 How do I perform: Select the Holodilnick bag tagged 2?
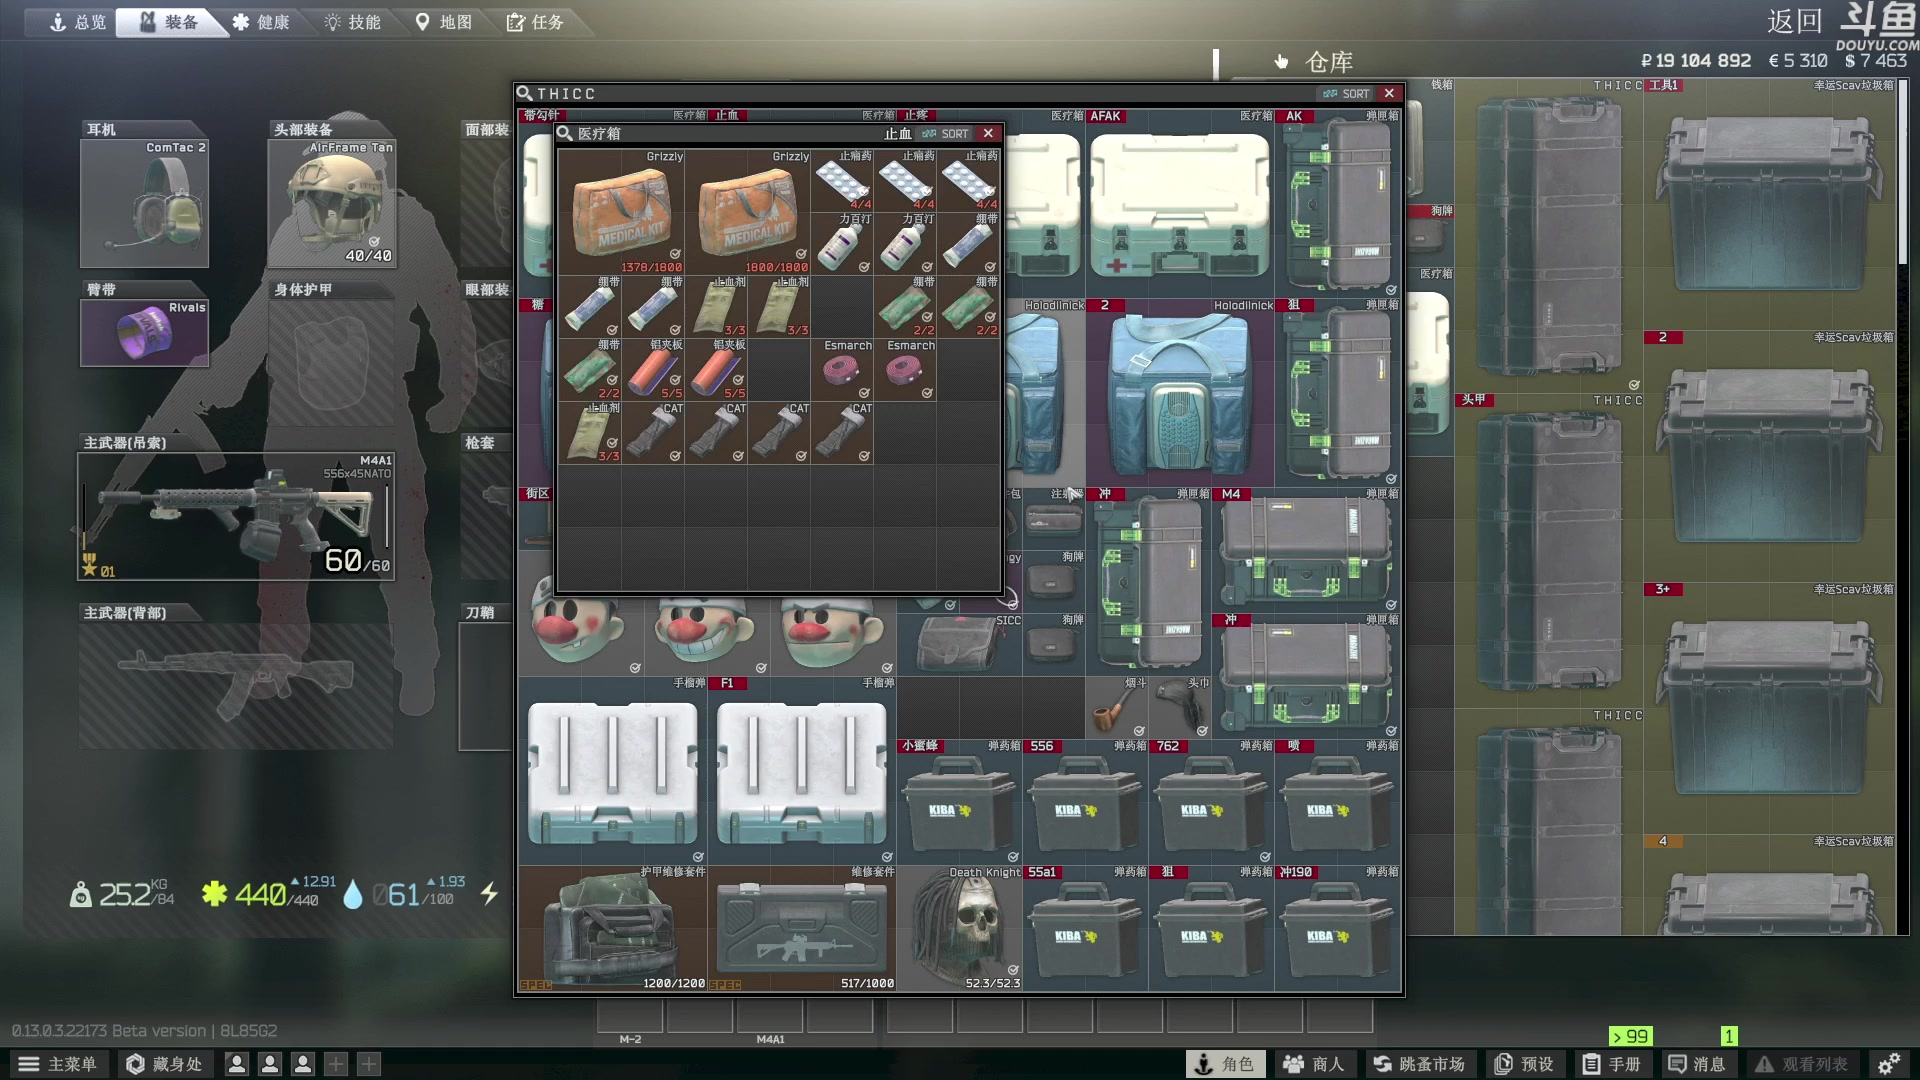1179,393
